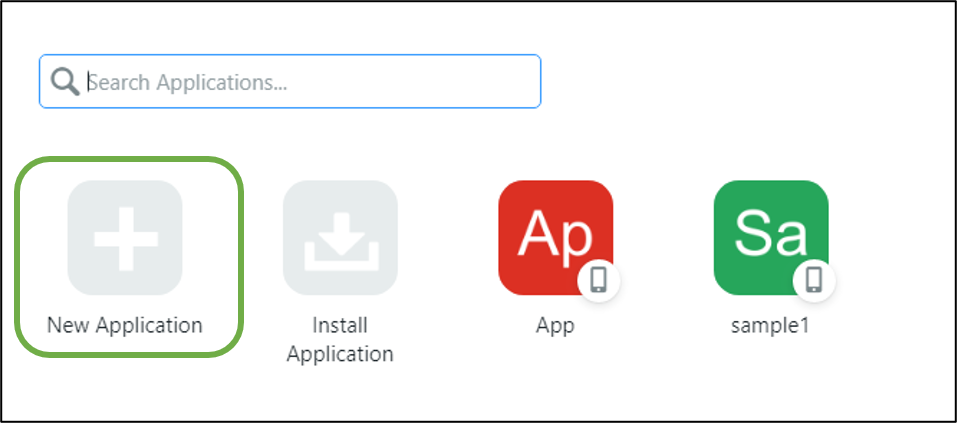Open the app named App via label
Image resolution: width=957 pixels, height=423 pixels.
click(555, 325)
